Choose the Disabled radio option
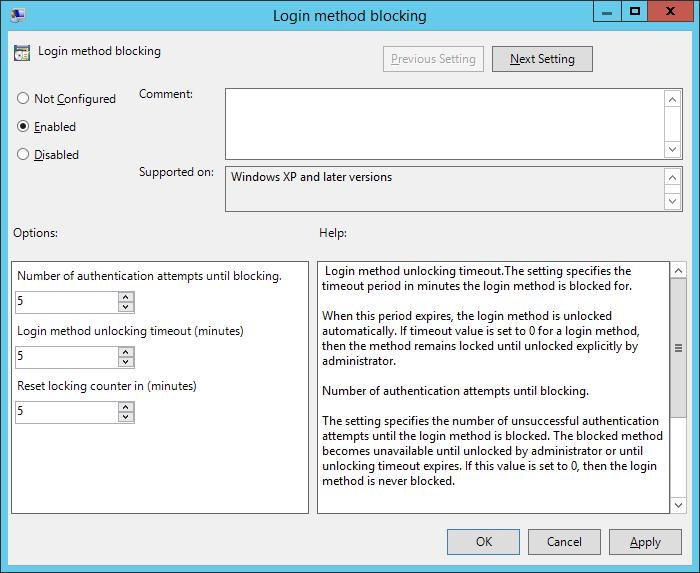The width and height of the screenshot is (700, 573). coord(23,155)
